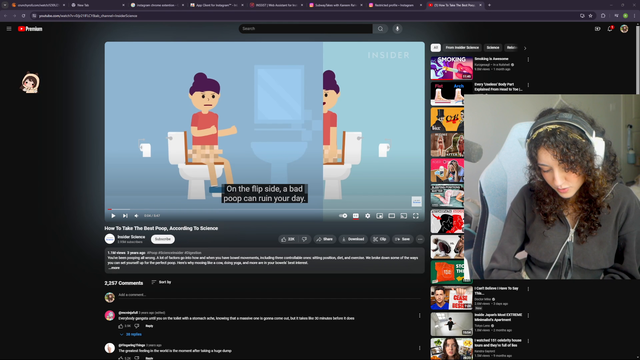
Task: Save the video to a playlist
Action: click(402, 239)
